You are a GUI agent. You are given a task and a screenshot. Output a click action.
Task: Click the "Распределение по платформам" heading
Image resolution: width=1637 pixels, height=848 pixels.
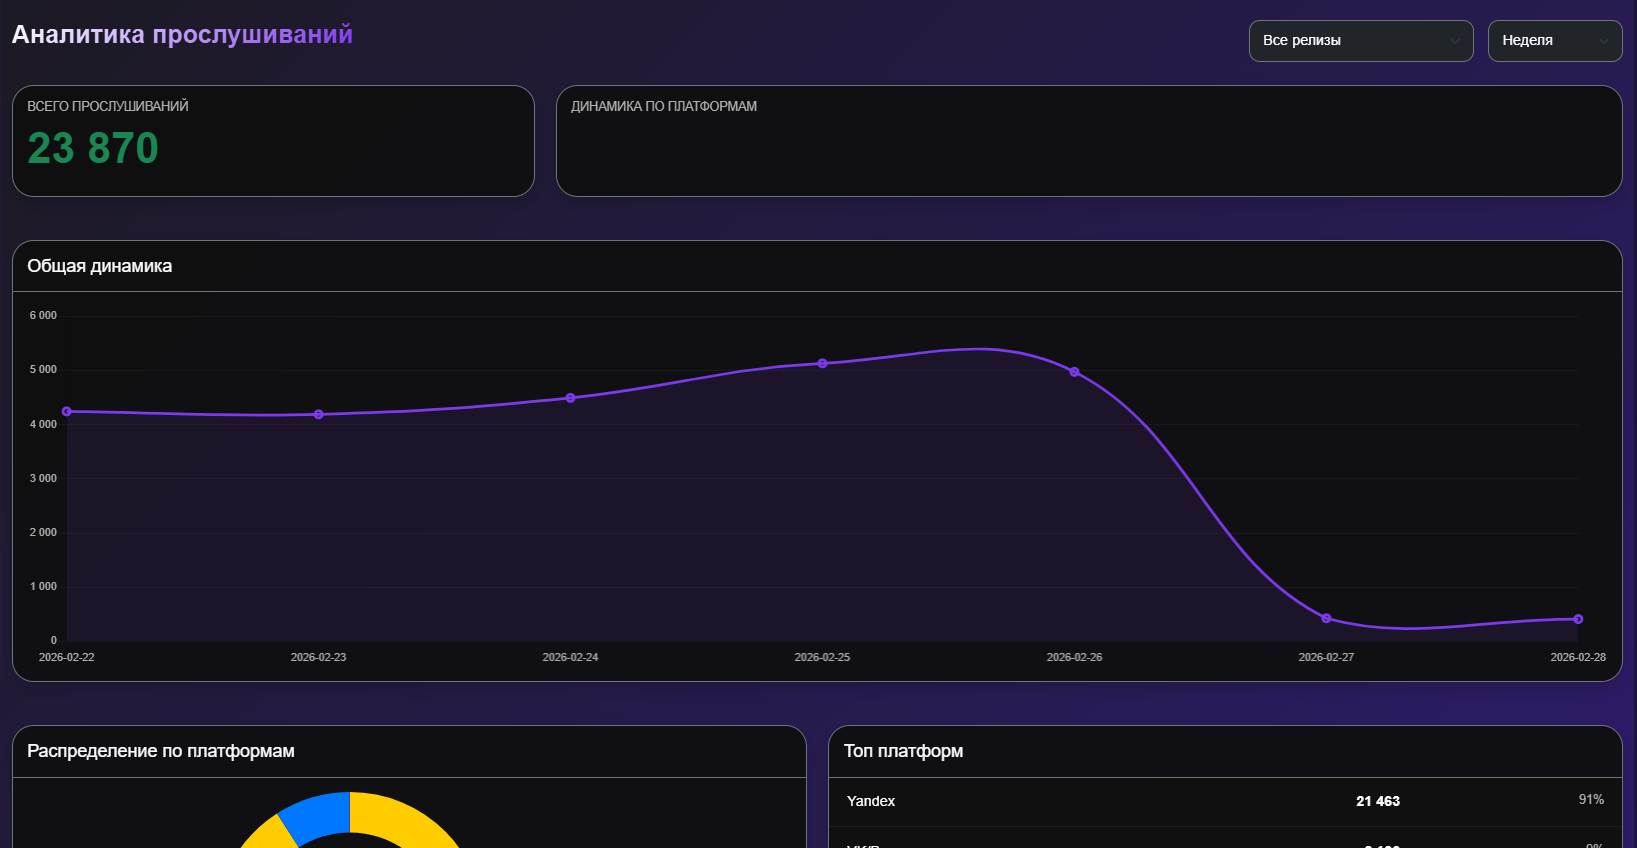pyautogui.click(x=161, y=751)
